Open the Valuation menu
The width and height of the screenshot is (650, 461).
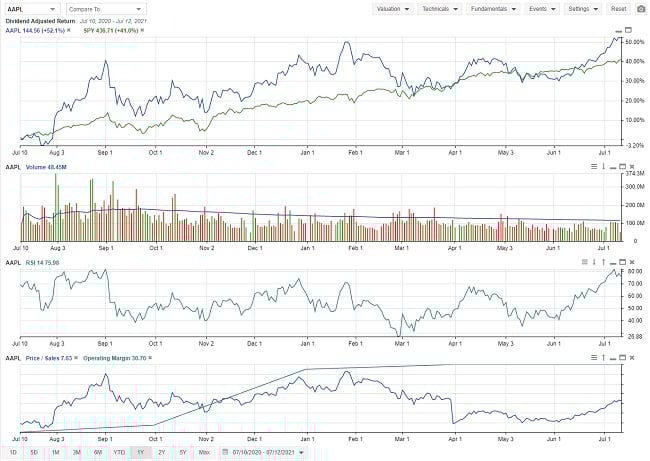[393, 9]
